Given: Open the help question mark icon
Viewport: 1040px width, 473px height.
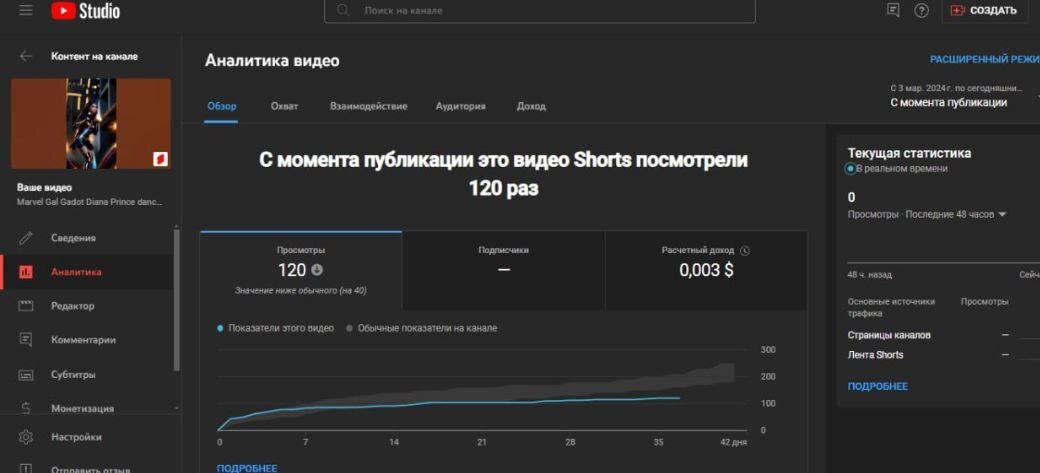Looking at the screenshot, I should (x=921, y=11).
